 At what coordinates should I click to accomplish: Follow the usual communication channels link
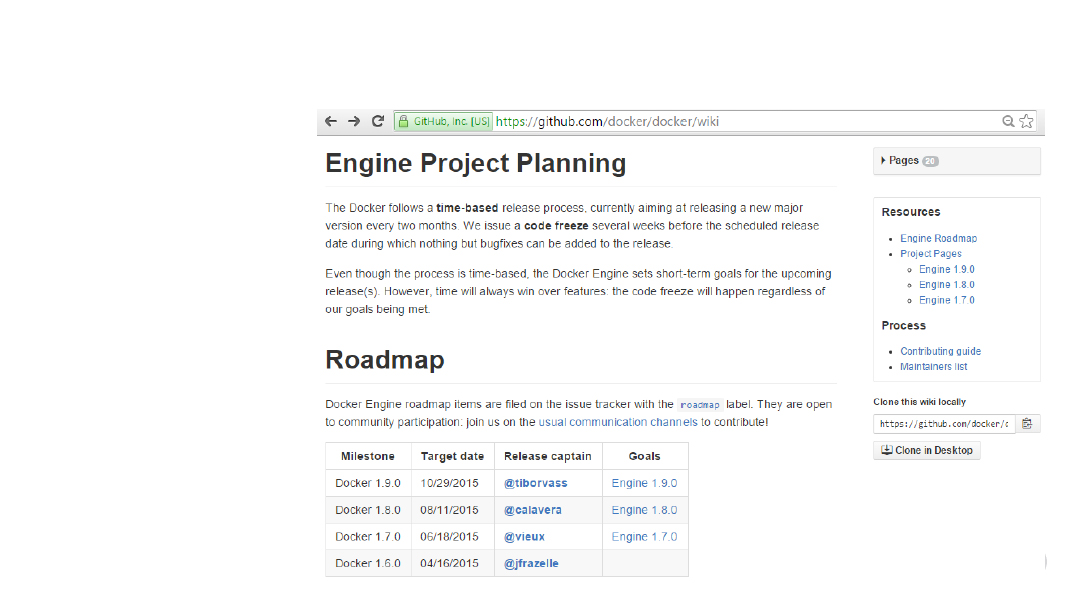[x=618, y=422]
